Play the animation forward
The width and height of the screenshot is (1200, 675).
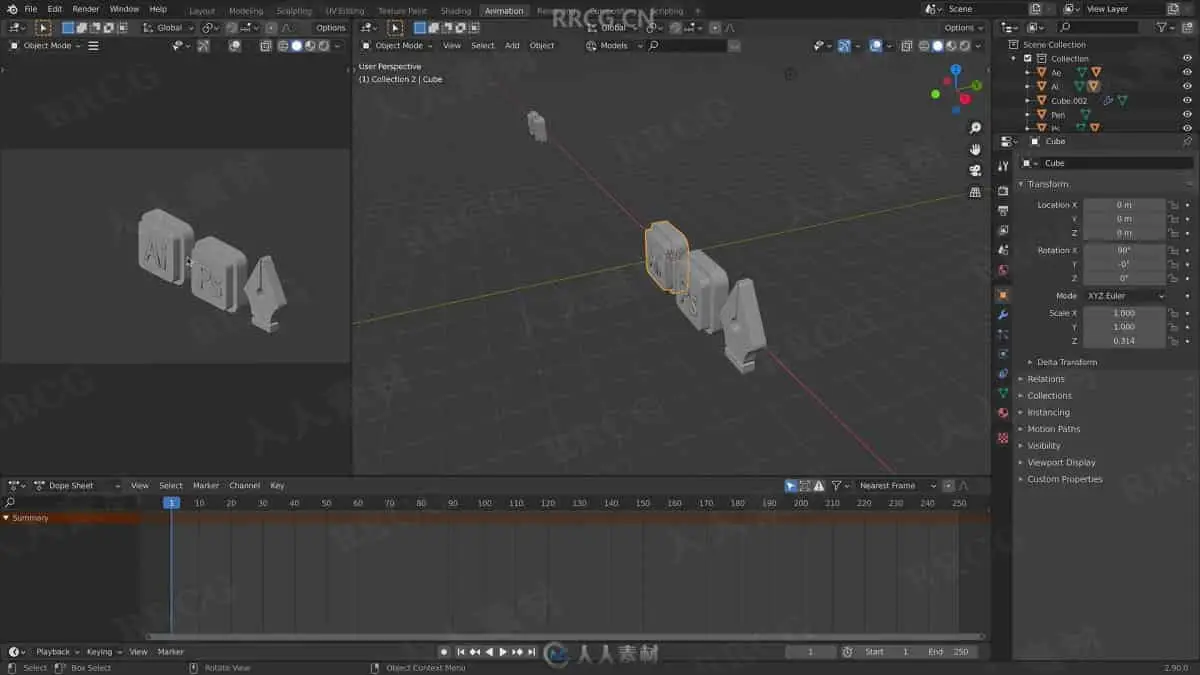(503, 652)
